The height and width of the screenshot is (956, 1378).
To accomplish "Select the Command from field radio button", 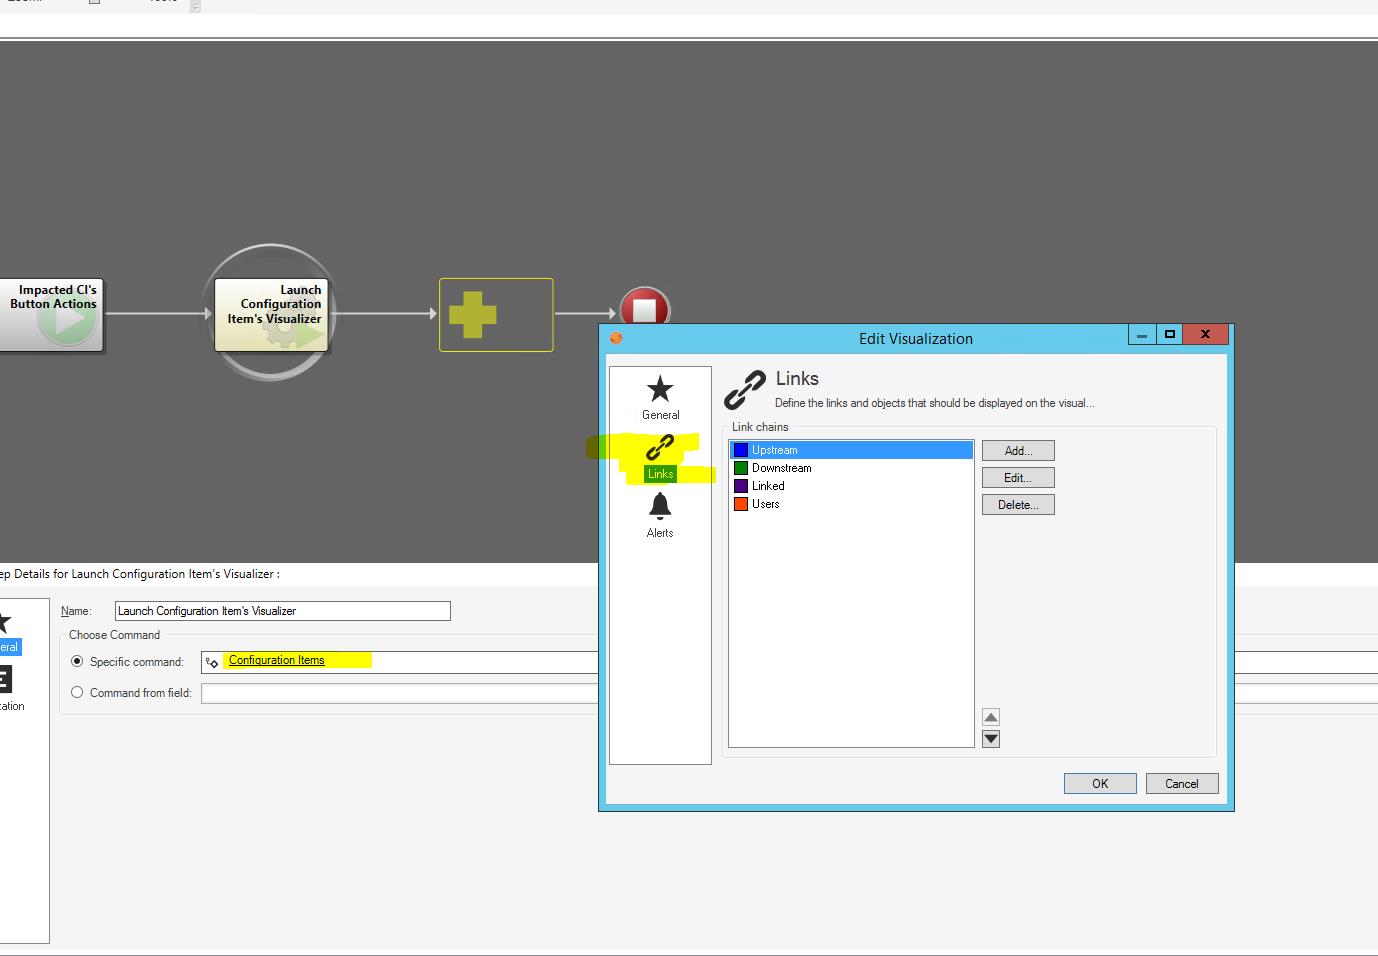I will click(x=77, y=692).
